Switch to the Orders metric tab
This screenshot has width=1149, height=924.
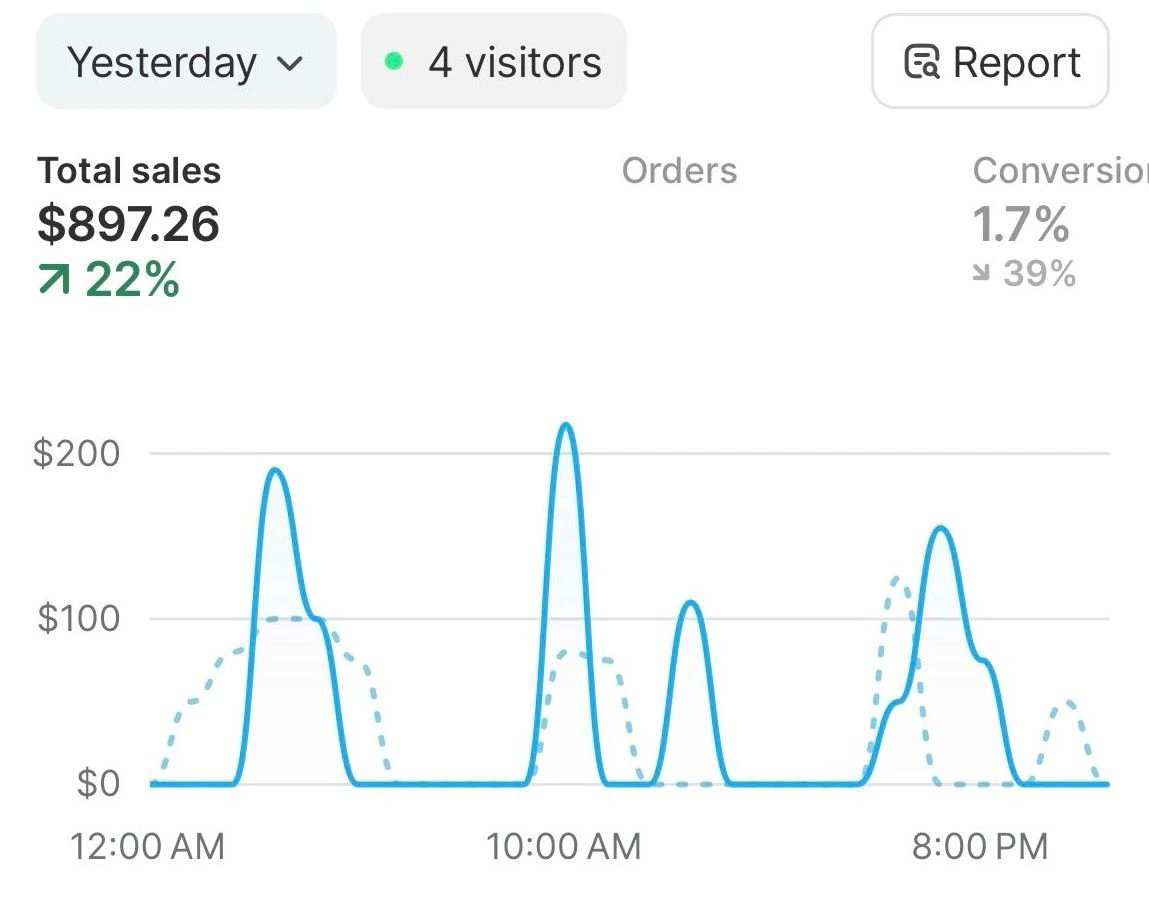679,171
